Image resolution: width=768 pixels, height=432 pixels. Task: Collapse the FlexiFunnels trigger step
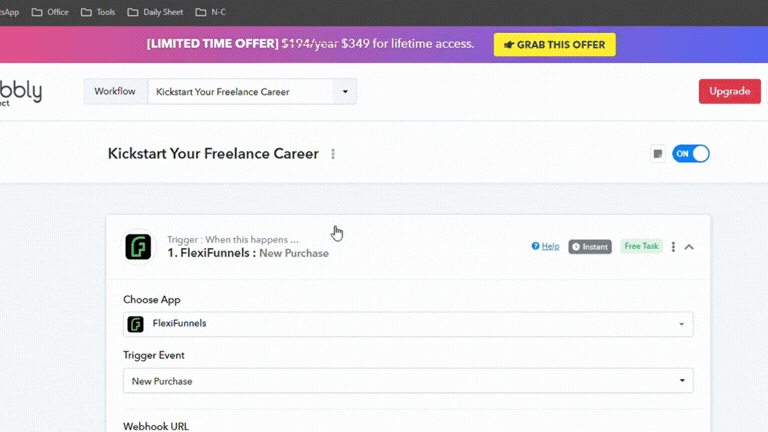[689, 247]
